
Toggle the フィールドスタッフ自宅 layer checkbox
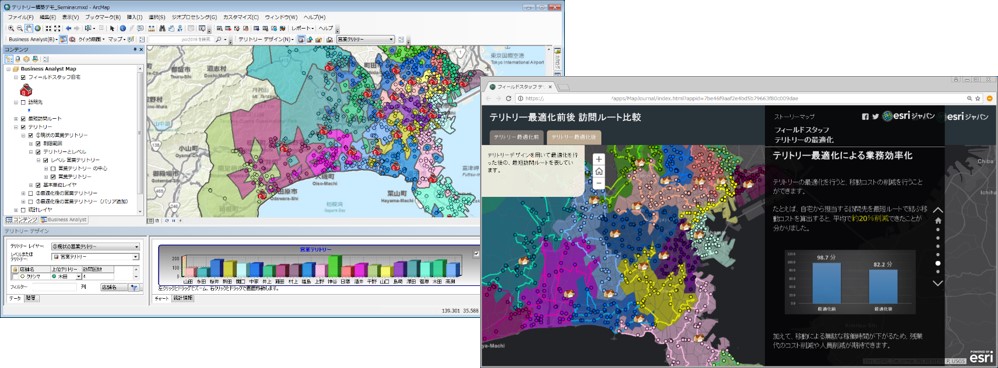tap(23, 77)
